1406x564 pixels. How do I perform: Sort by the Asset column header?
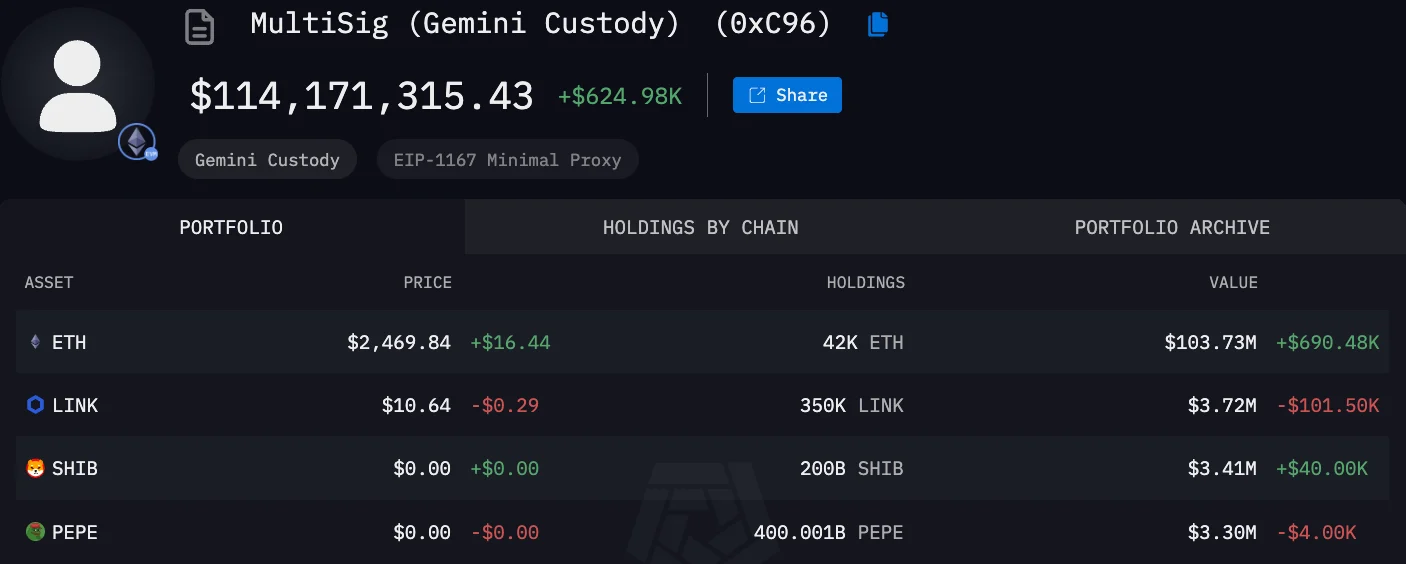49,282
